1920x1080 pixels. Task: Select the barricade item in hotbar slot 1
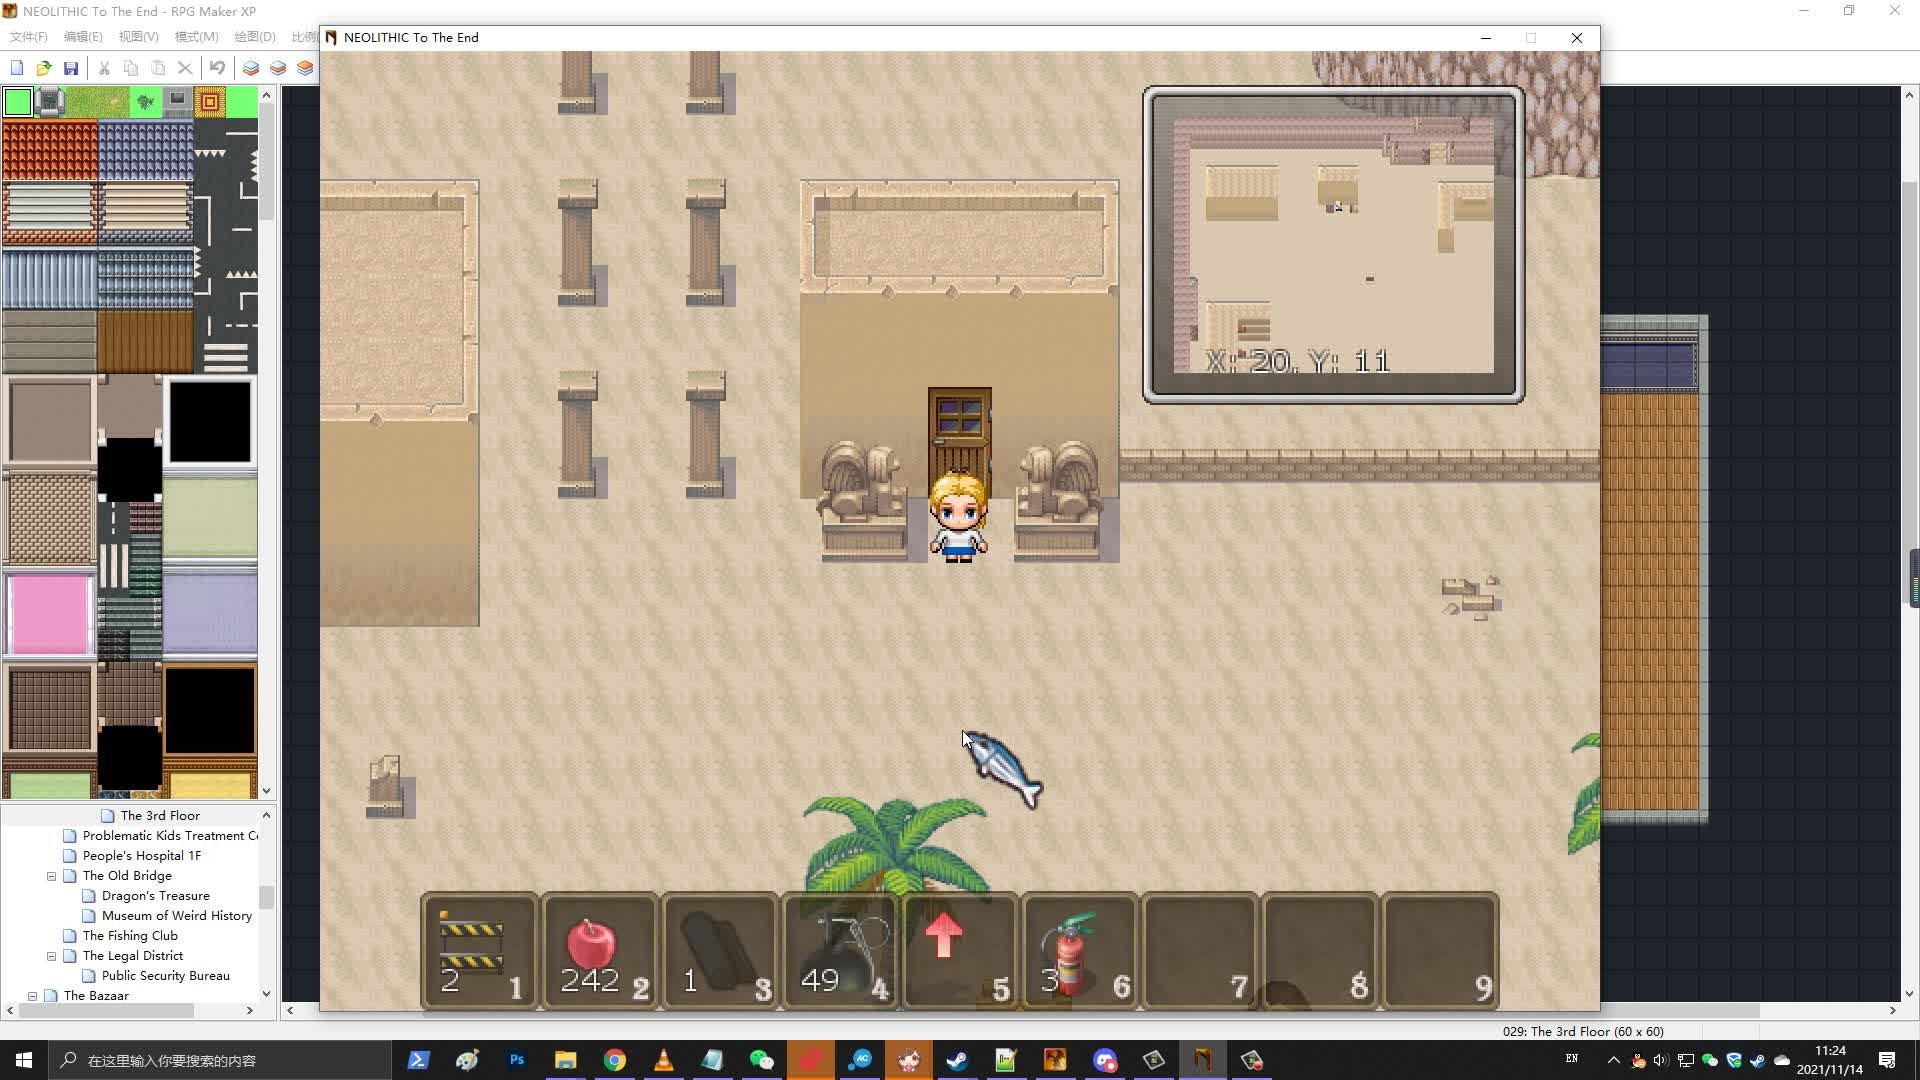[x=479, y=952]
